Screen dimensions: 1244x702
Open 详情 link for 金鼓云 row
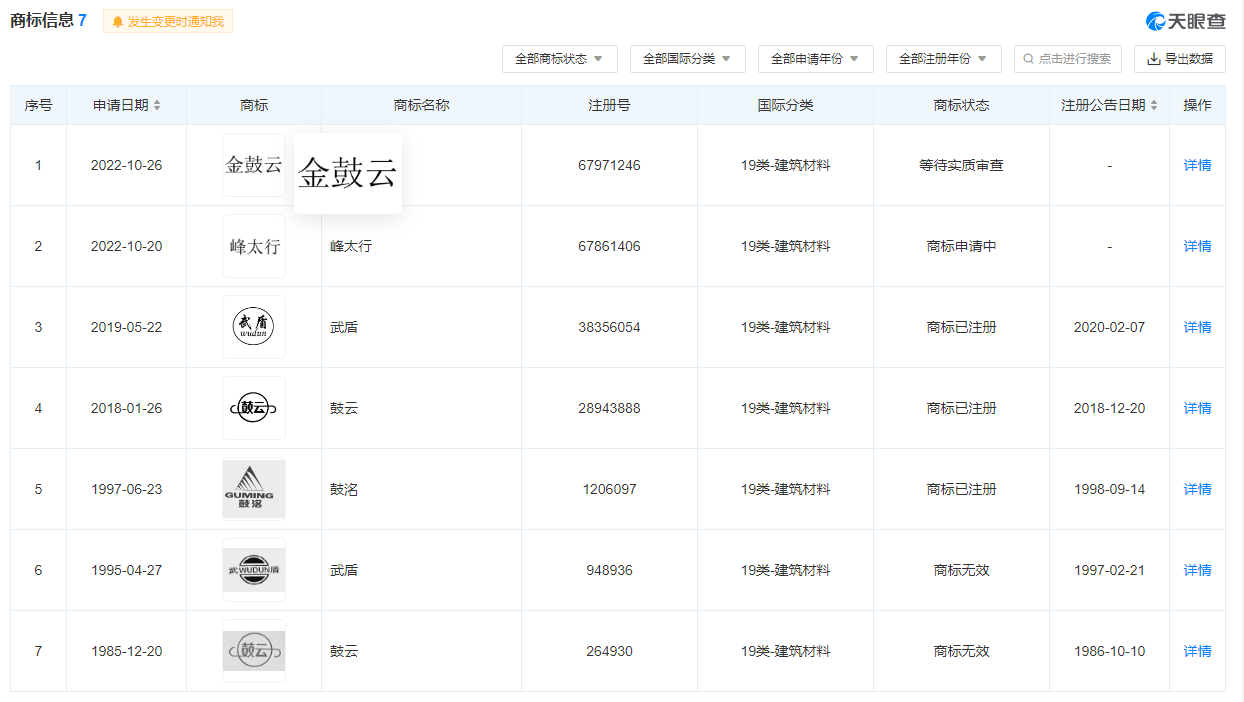1197,165
